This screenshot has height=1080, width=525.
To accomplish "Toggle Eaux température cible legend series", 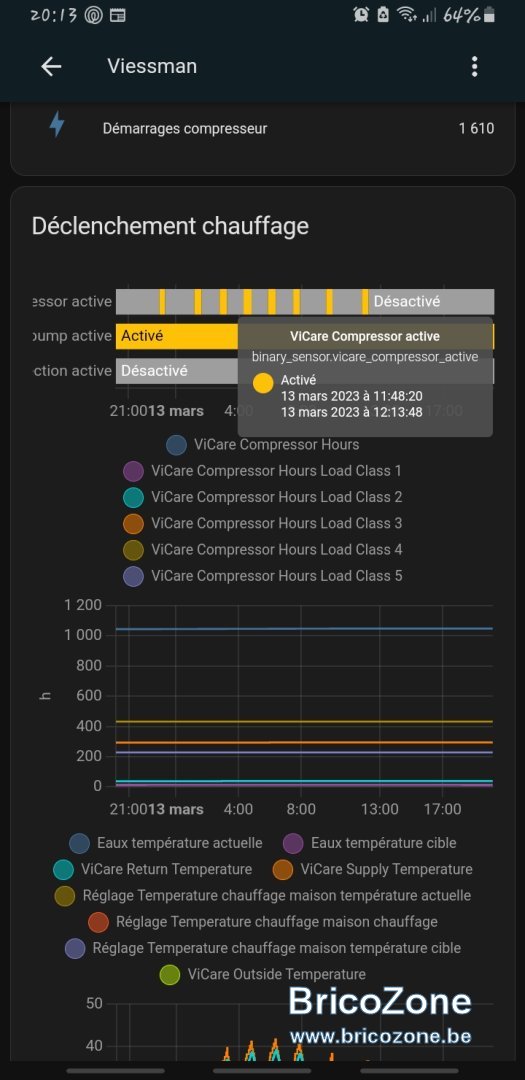I will tap(370, 843).
